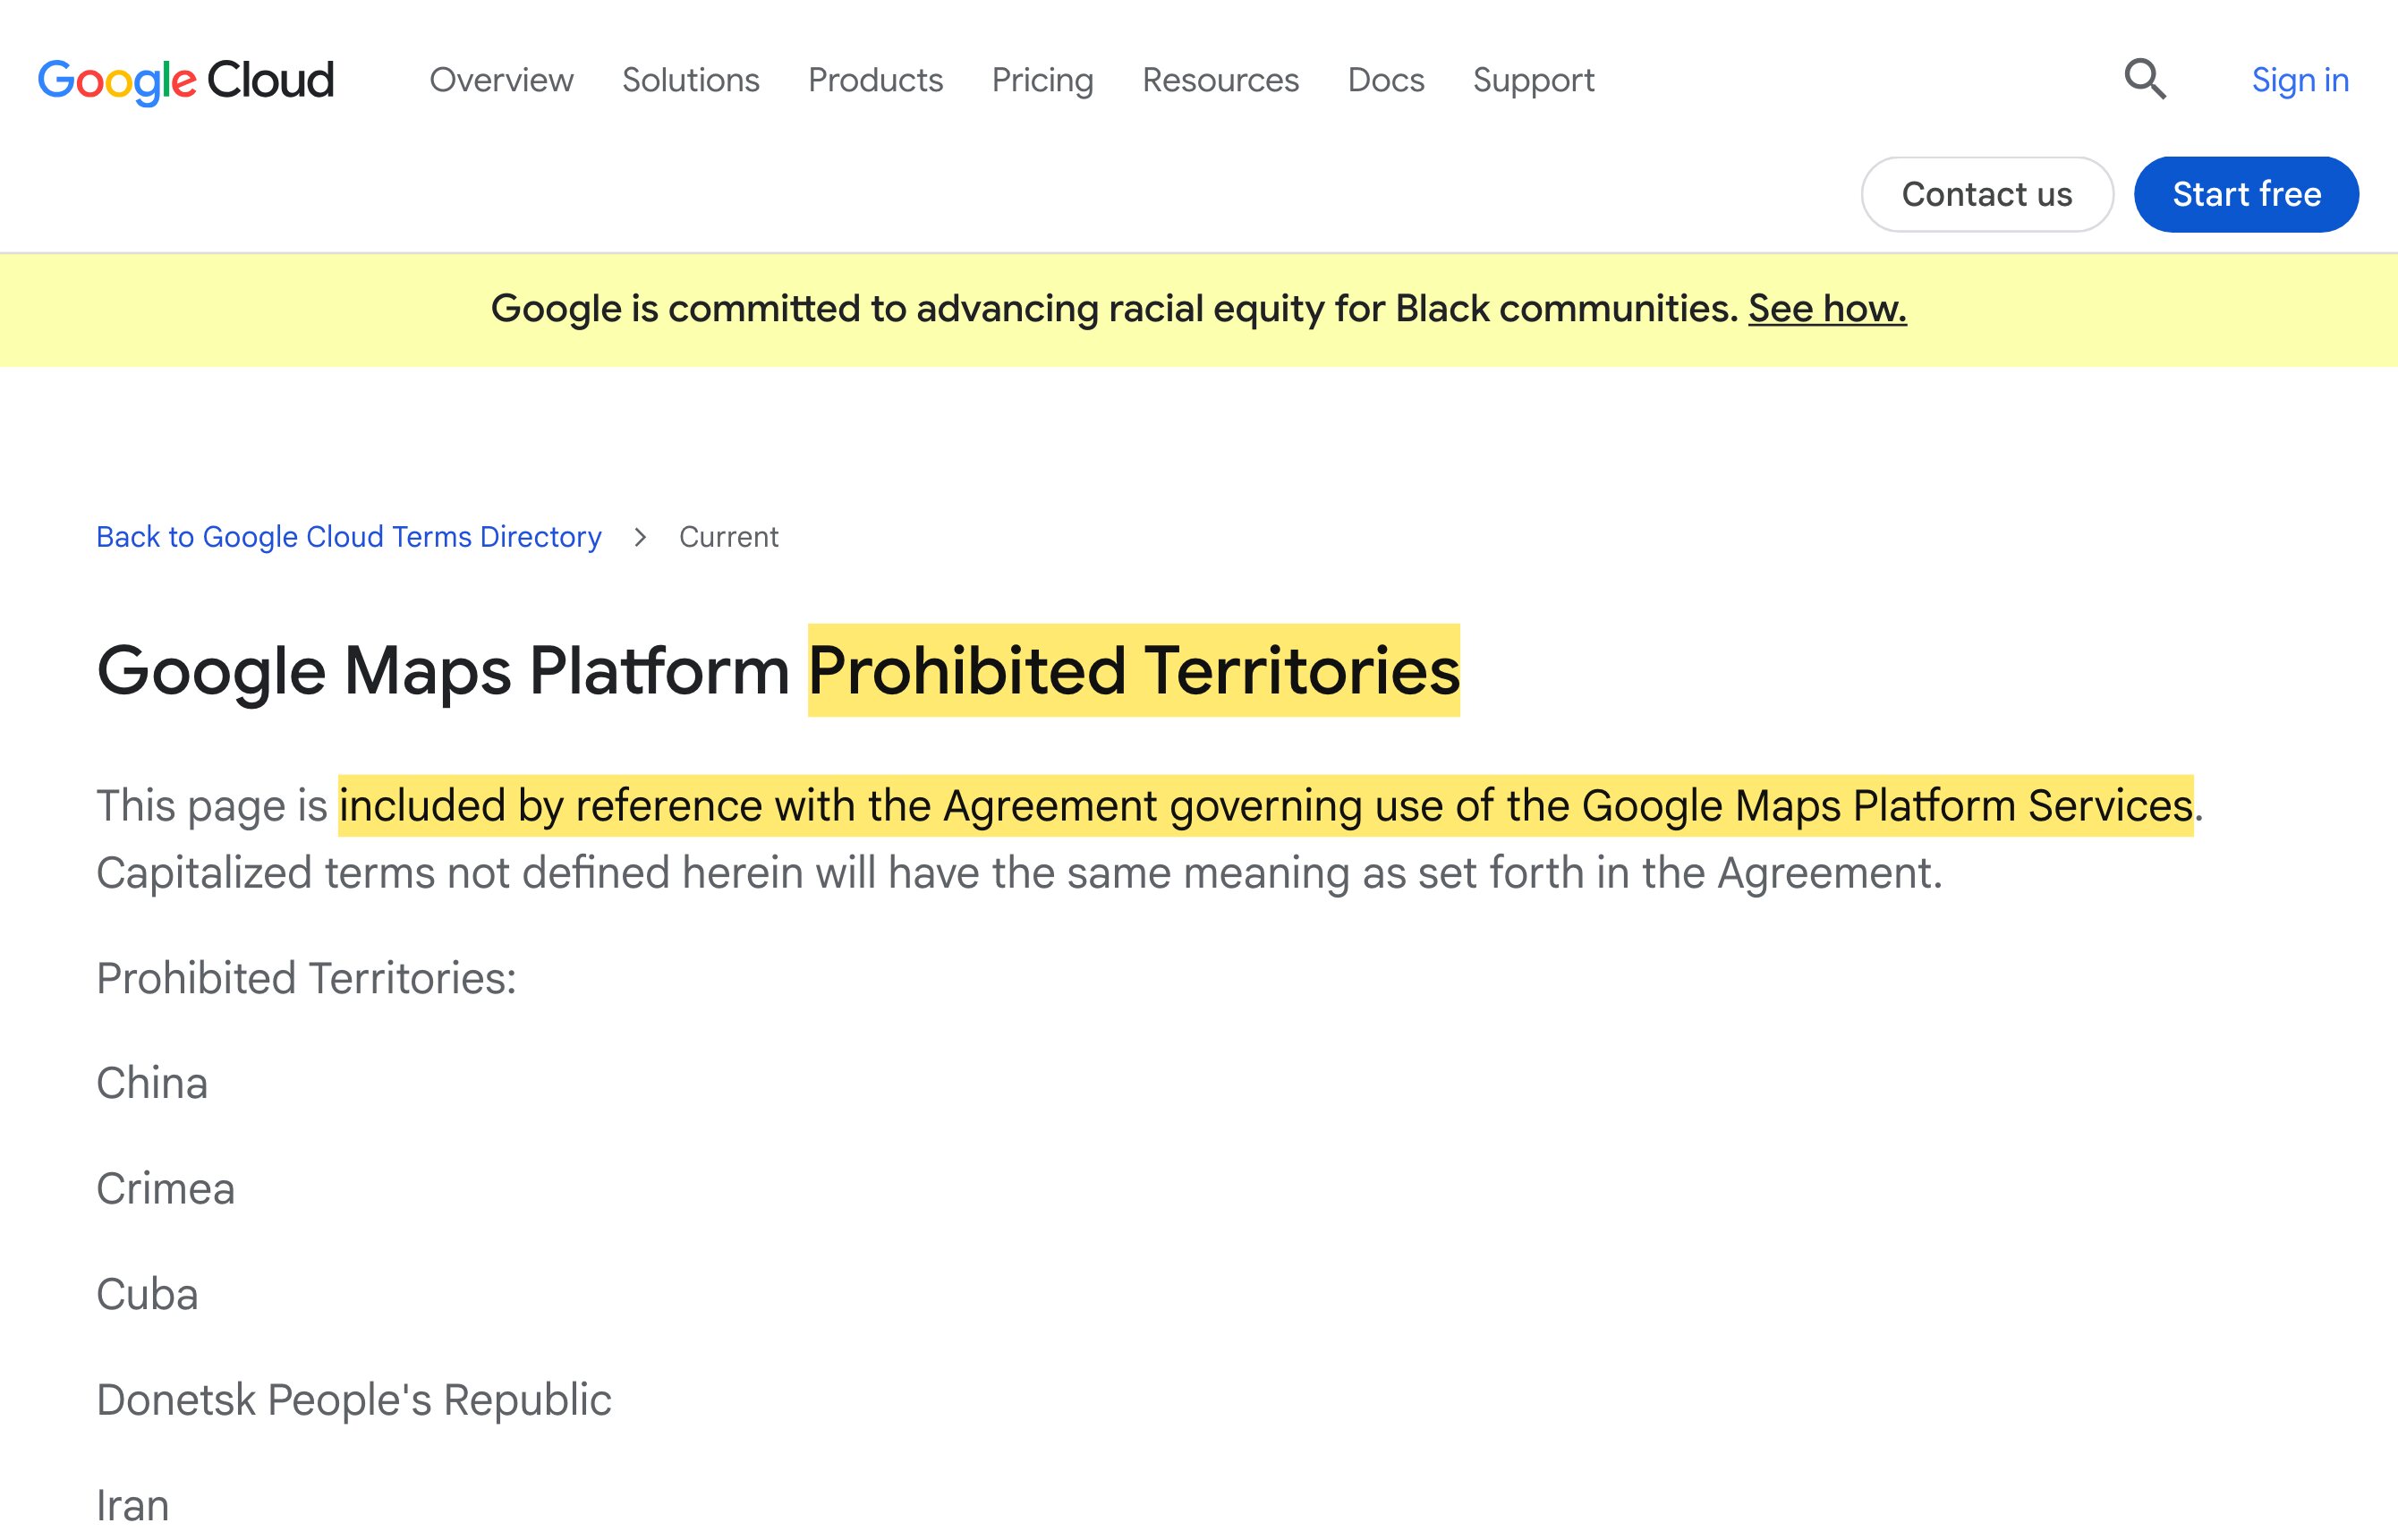Click the 'Capitalized terms not defined herein' sentence
The image size is (2398, 1540).
[x=1019, y=873]
